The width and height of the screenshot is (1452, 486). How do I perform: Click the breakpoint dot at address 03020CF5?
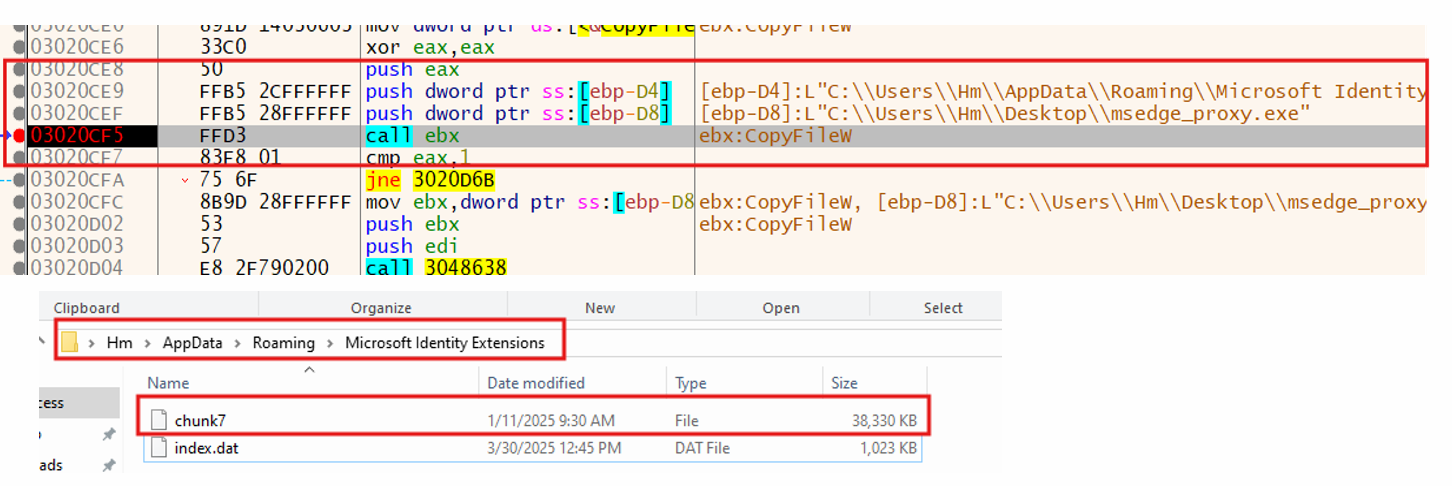(19, 136)
